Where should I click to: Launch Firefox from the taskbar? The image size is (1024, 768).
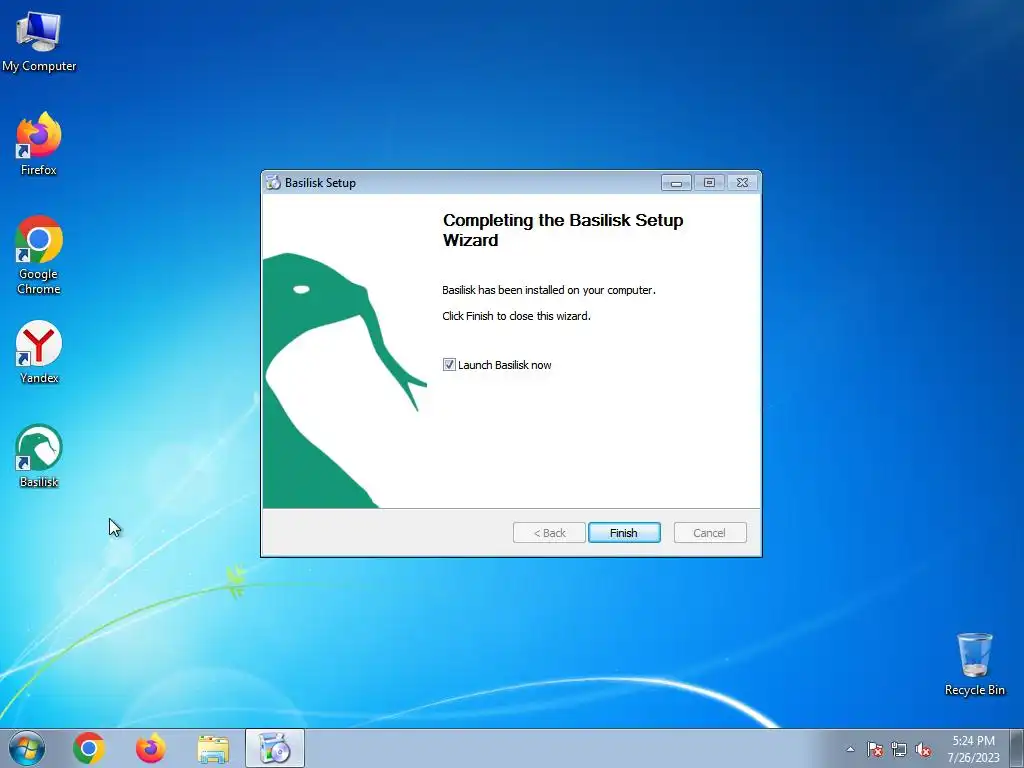(150, 748)
